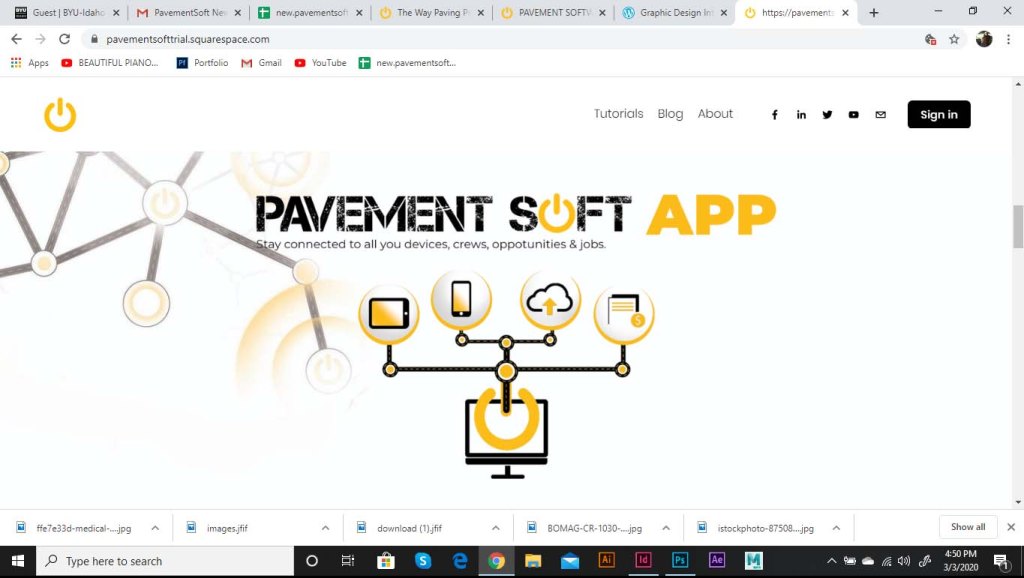Open dropdown arrow for istockphoto download
The height and width of the screenshot is (578, 1024).
click(x=837, y=528)
